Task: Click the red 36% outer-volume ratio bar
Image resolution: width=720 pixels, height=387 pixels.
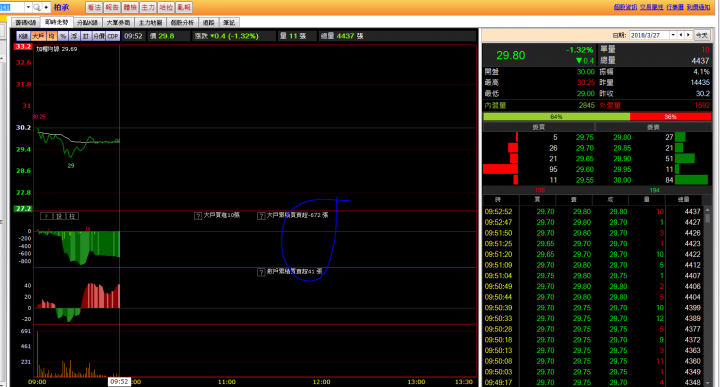Action: click(x=670, y=117)
